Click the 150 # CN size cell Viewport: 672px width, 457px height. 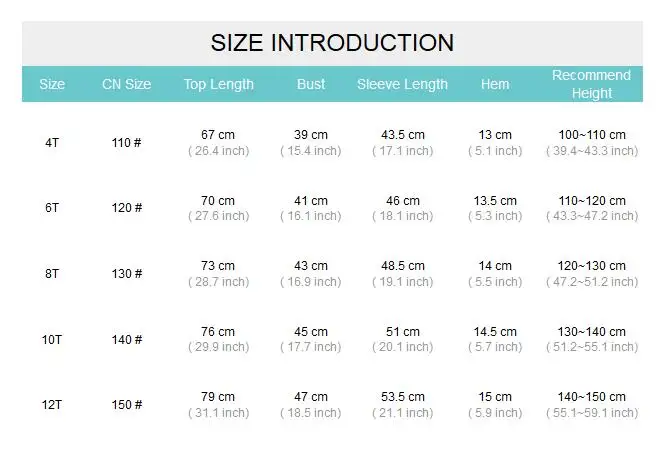(126, 405)
